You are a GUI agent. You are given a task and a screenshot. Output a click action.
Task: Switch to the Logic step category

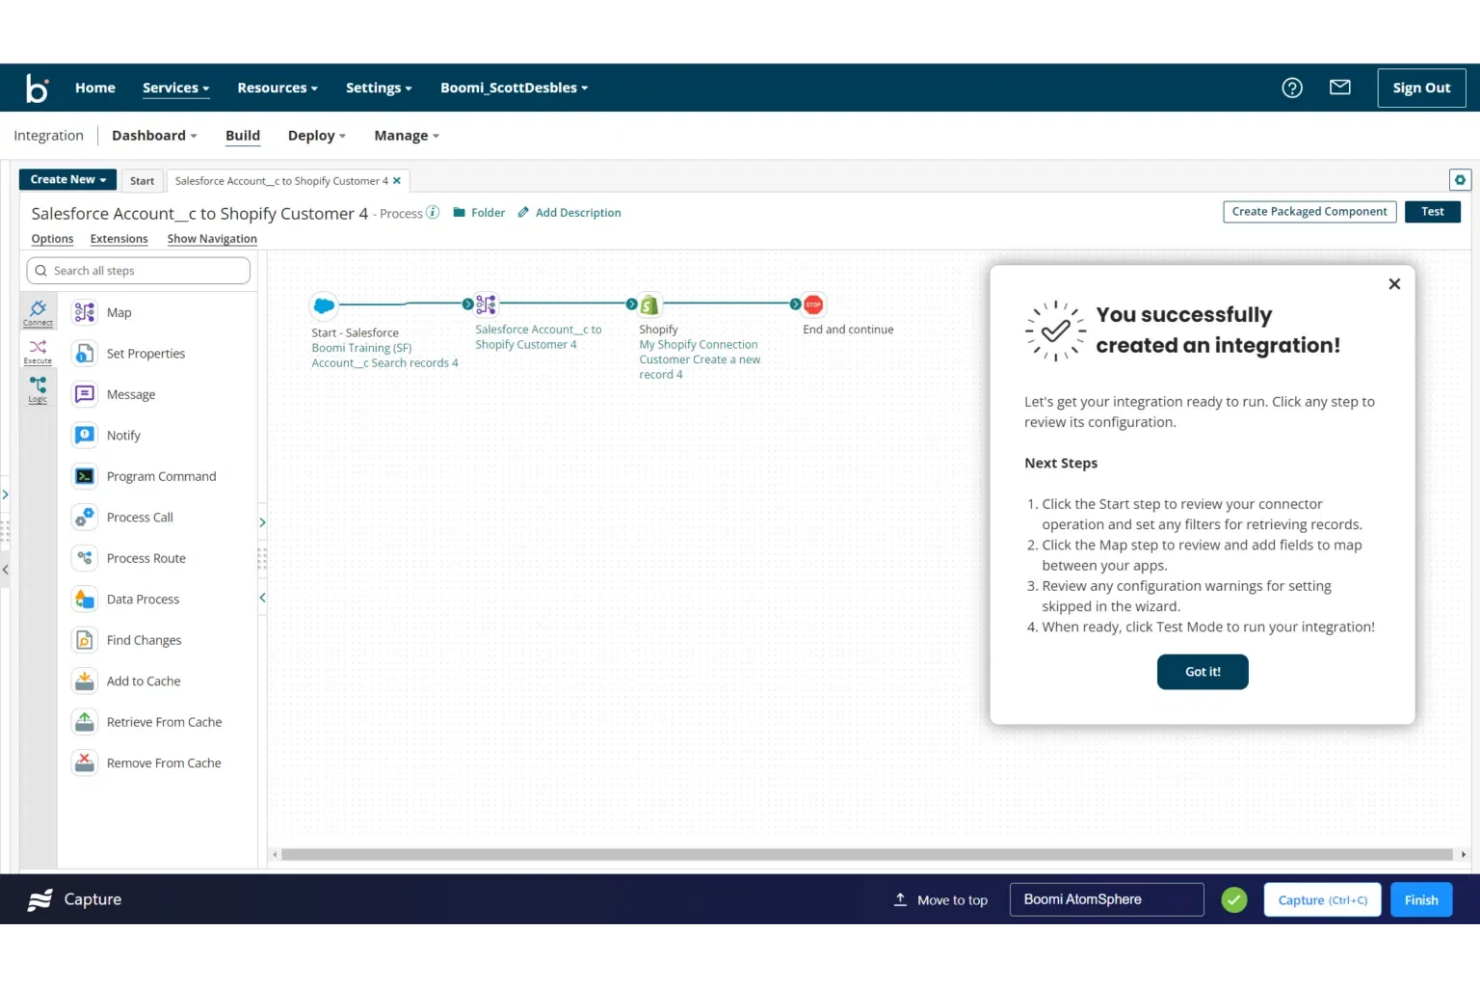click(37, 387)
